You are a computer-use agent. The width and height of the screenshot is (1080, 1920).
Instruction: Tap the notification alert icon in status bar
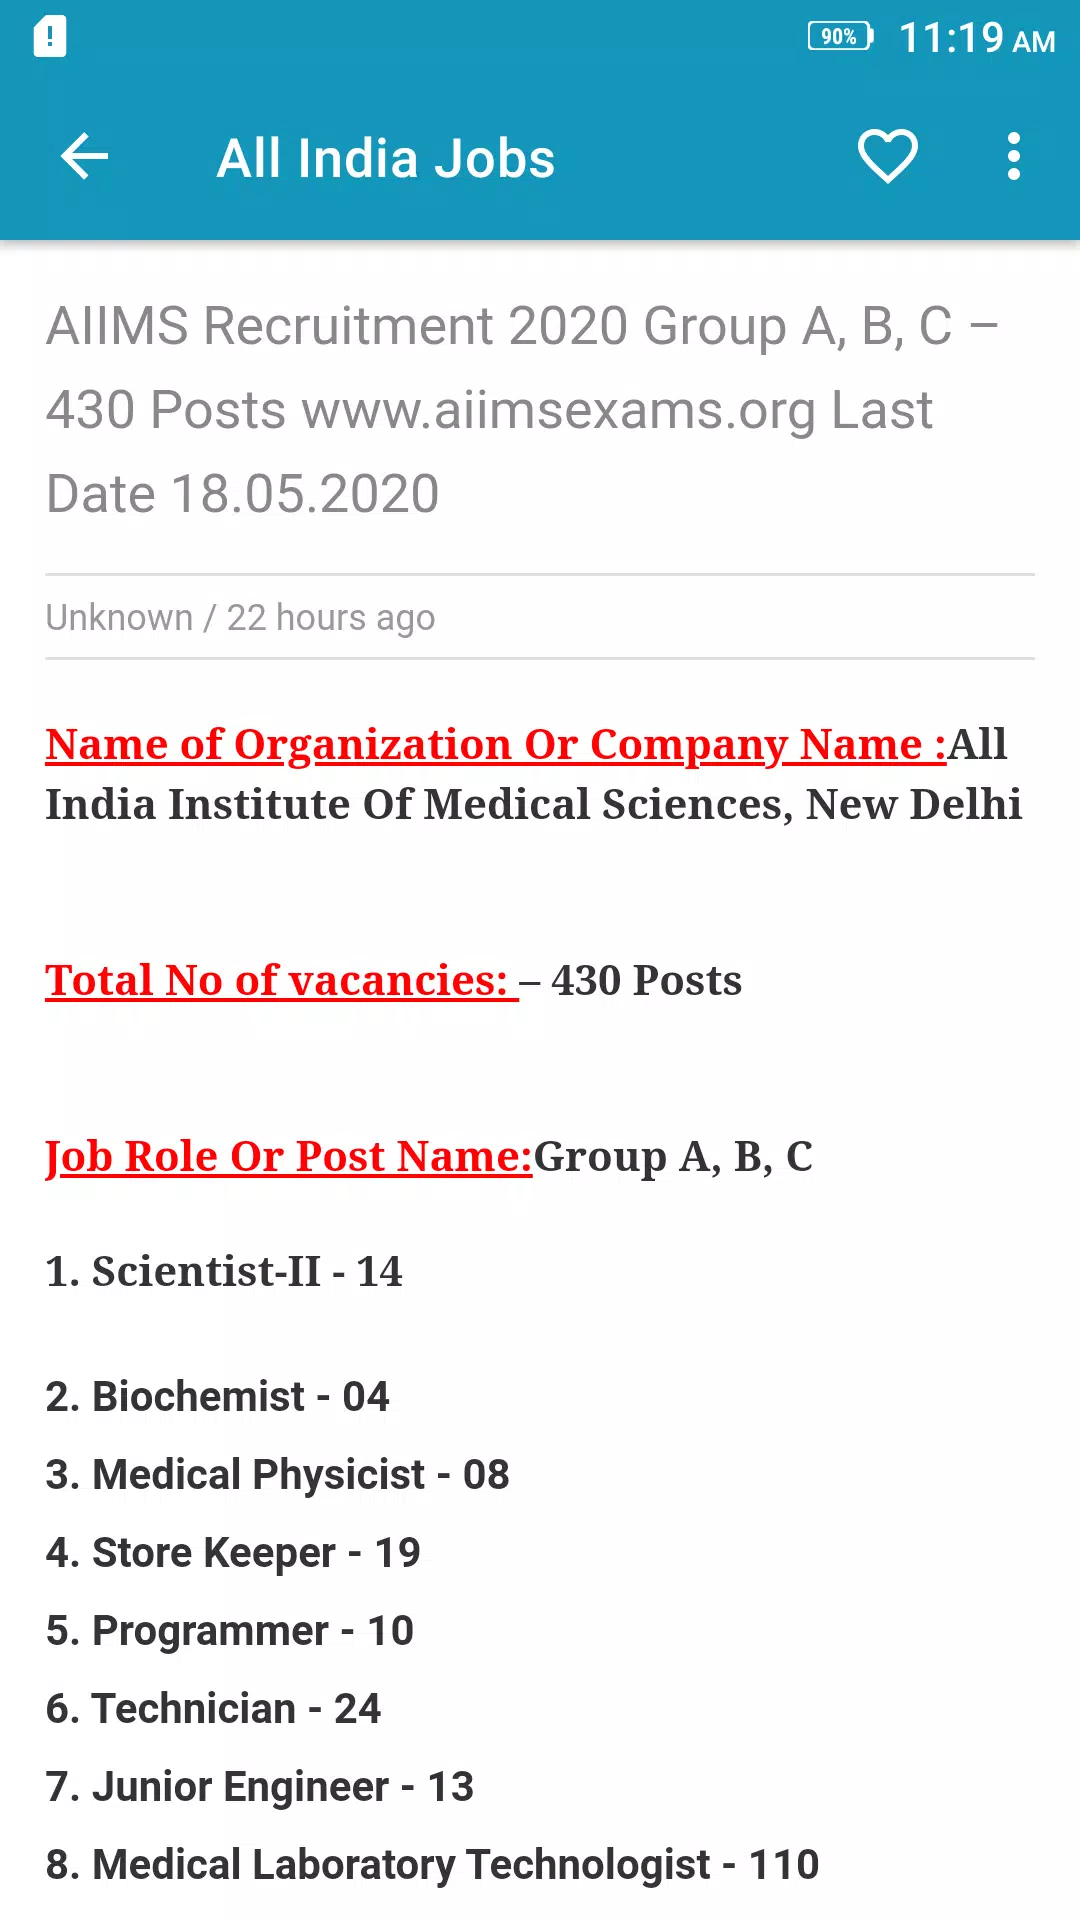click(x=50, y=37)
